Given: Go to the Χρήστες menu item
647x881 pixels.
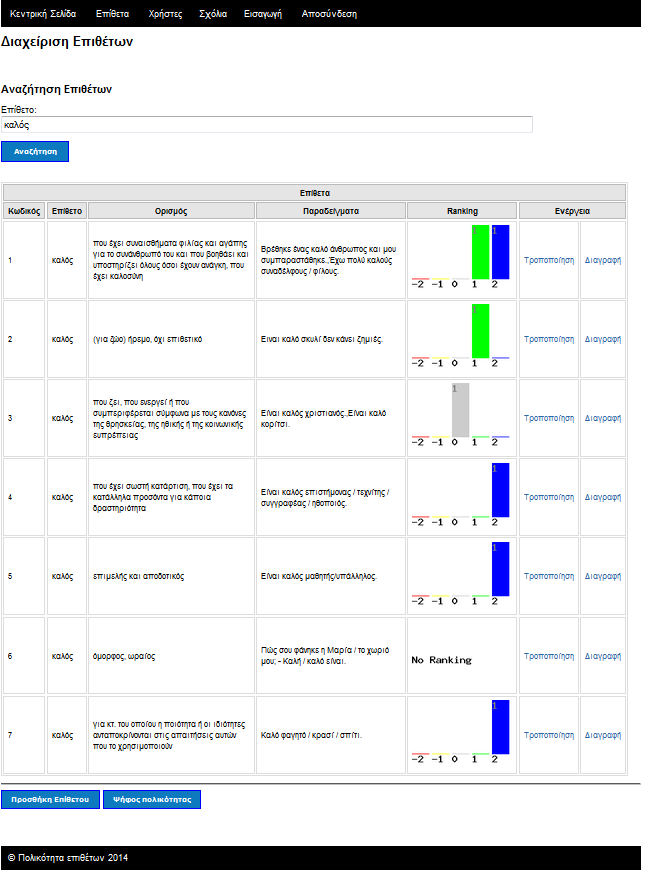Looking at the screenshot, I should (x=165, y=14).
